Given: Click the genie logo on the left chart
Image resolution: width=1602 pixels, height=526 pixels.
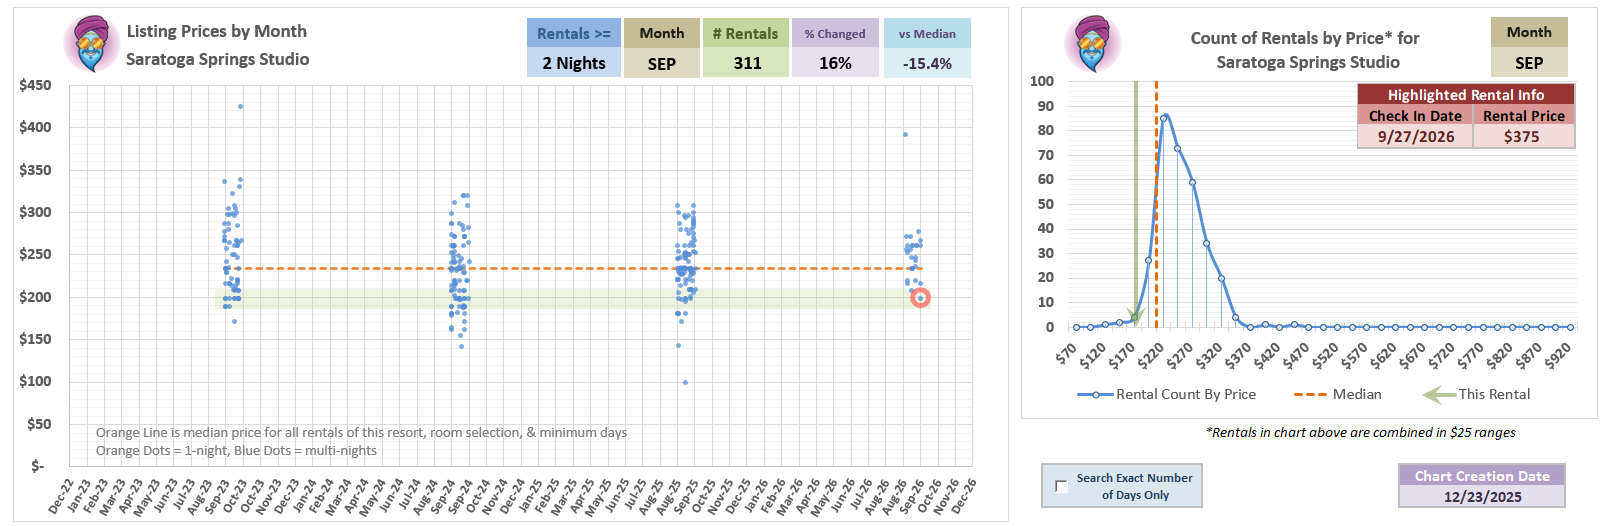Looking at the screenshot, I should 91,44.
